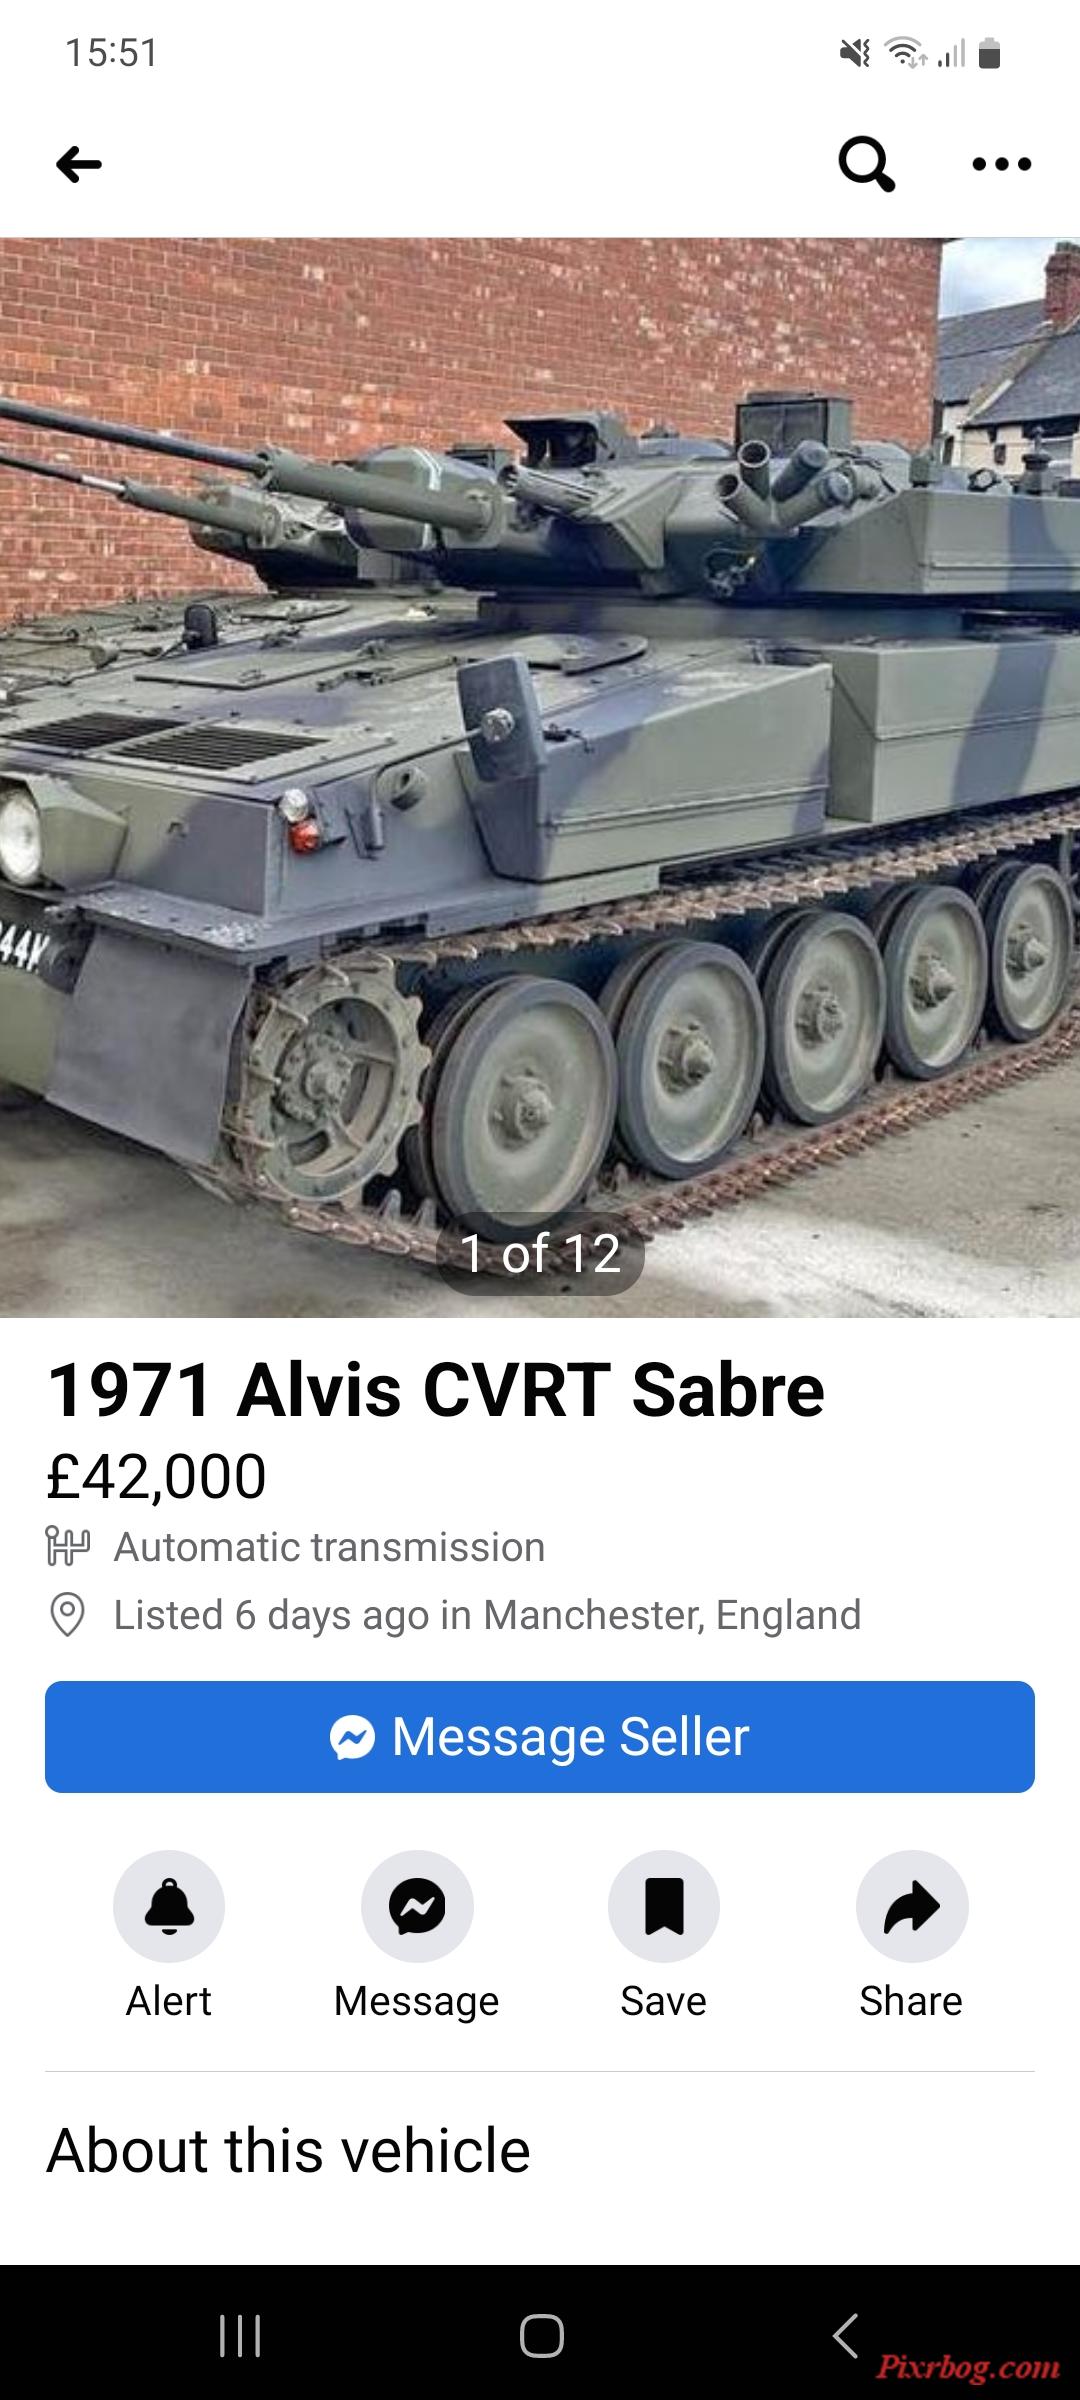Click the blue Message Seller button
1080x2400 pixels.
(540, 1737)
